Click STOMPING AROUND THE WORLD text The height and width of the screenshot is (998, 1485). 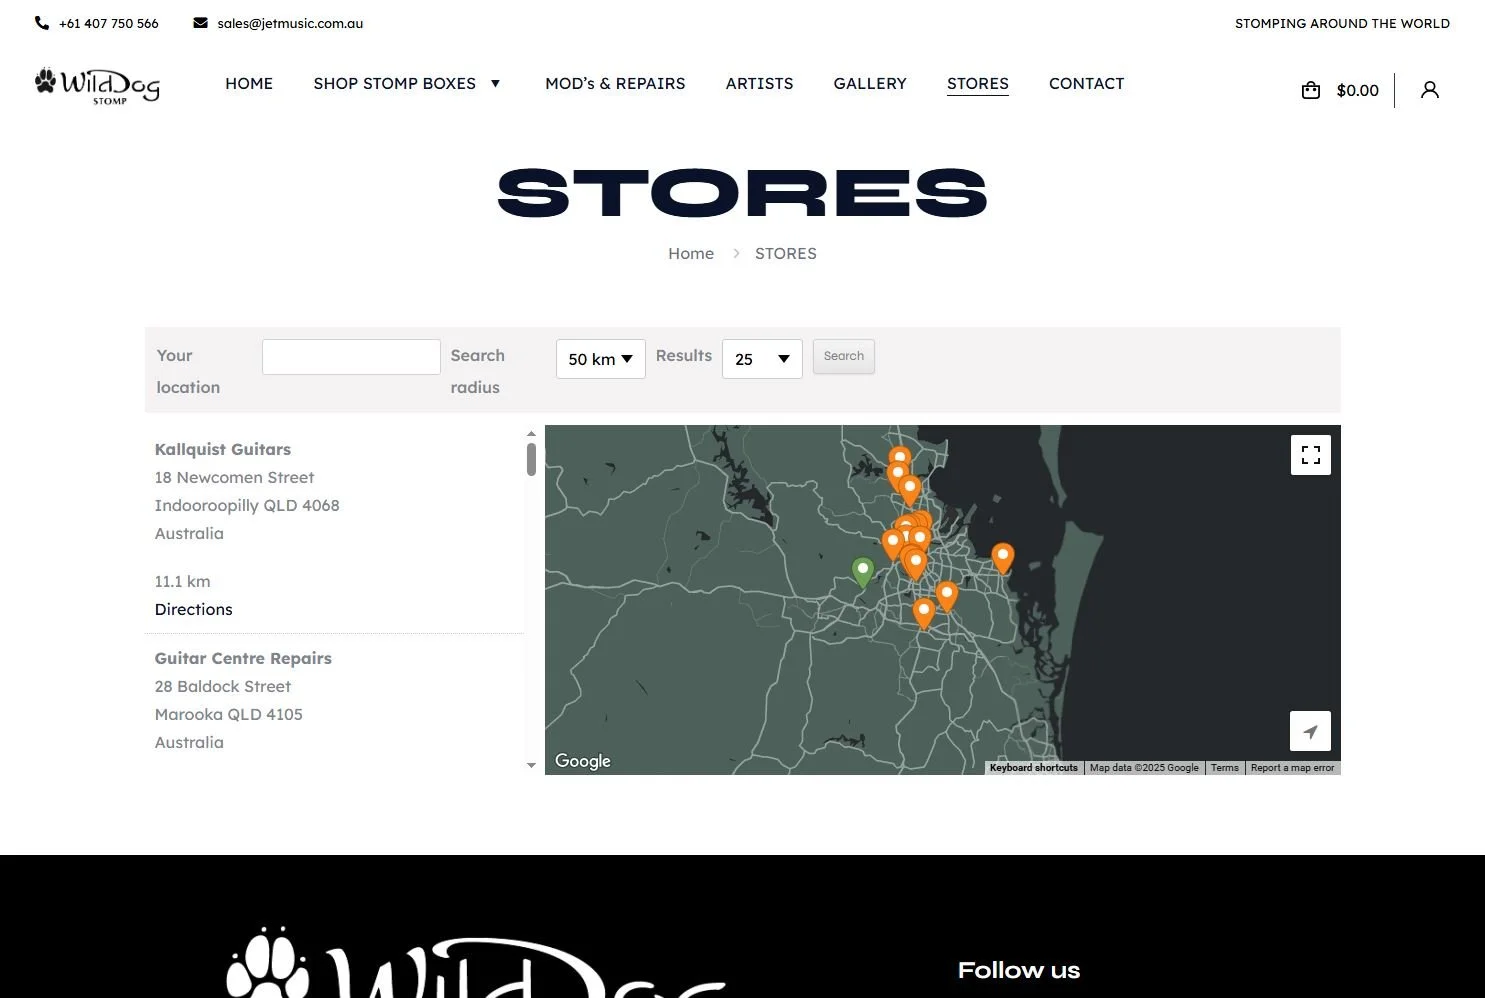pos(1342,23)
